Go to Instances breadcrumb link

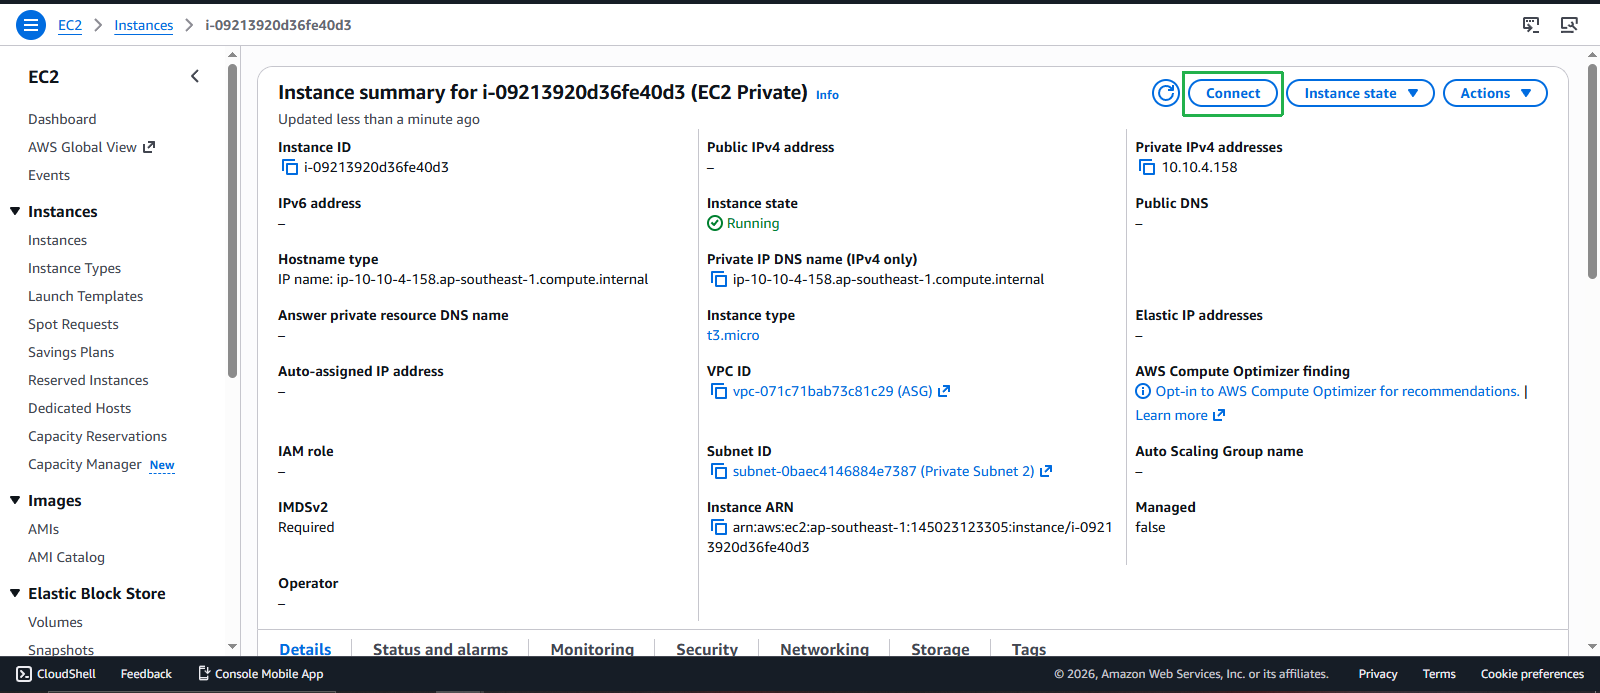[143, 25]
